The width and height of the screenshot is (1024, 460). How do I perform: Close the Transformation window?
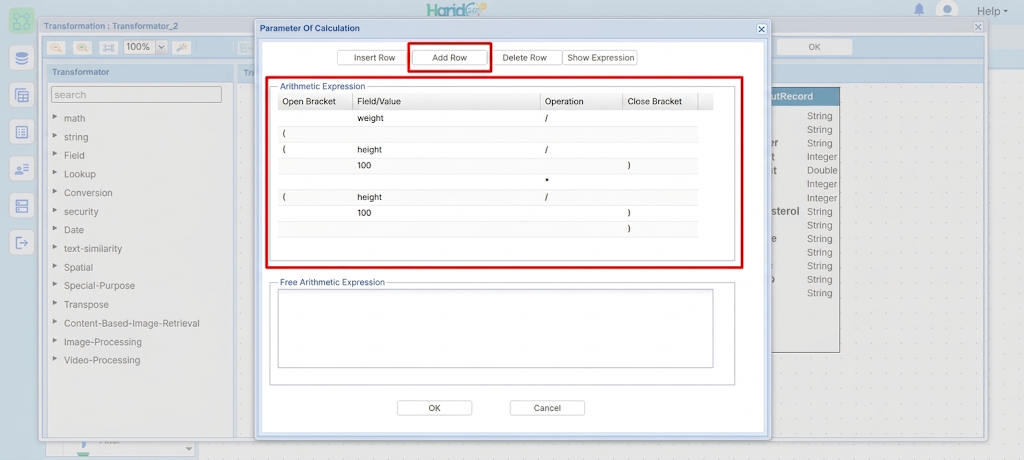click(x=978, y=27)
